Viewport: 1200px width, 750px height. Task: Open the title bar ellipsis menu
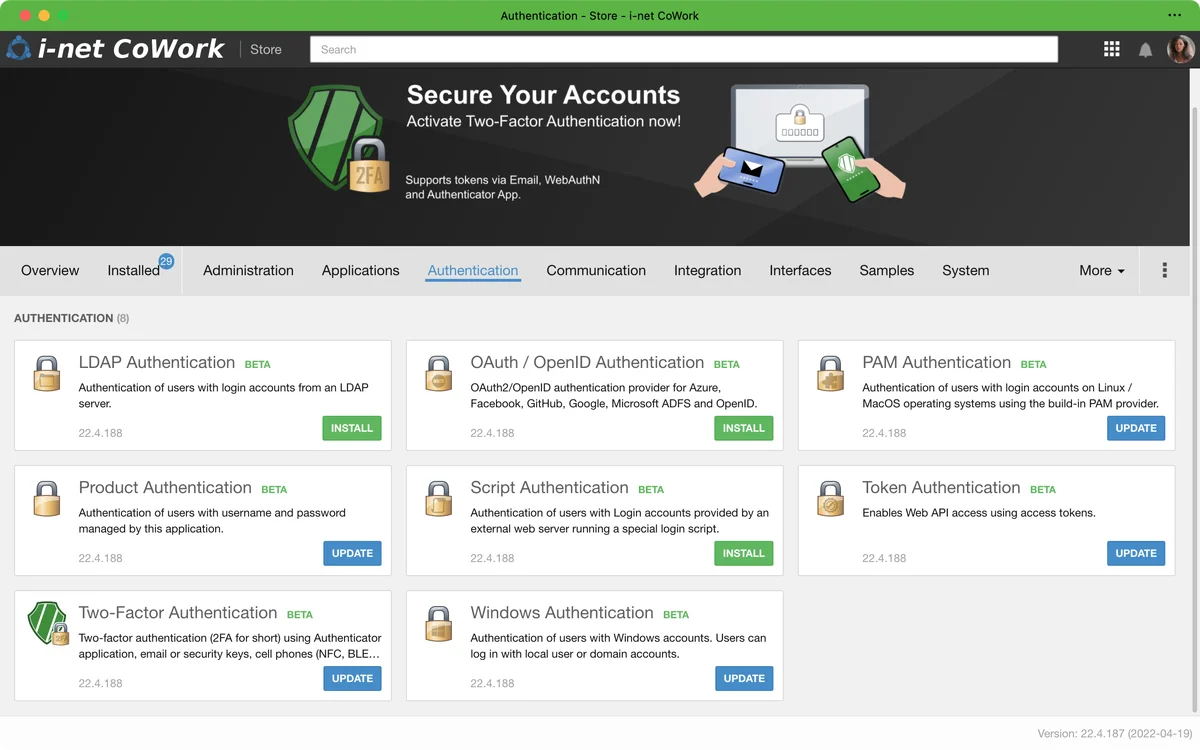tap(1174, 15)
